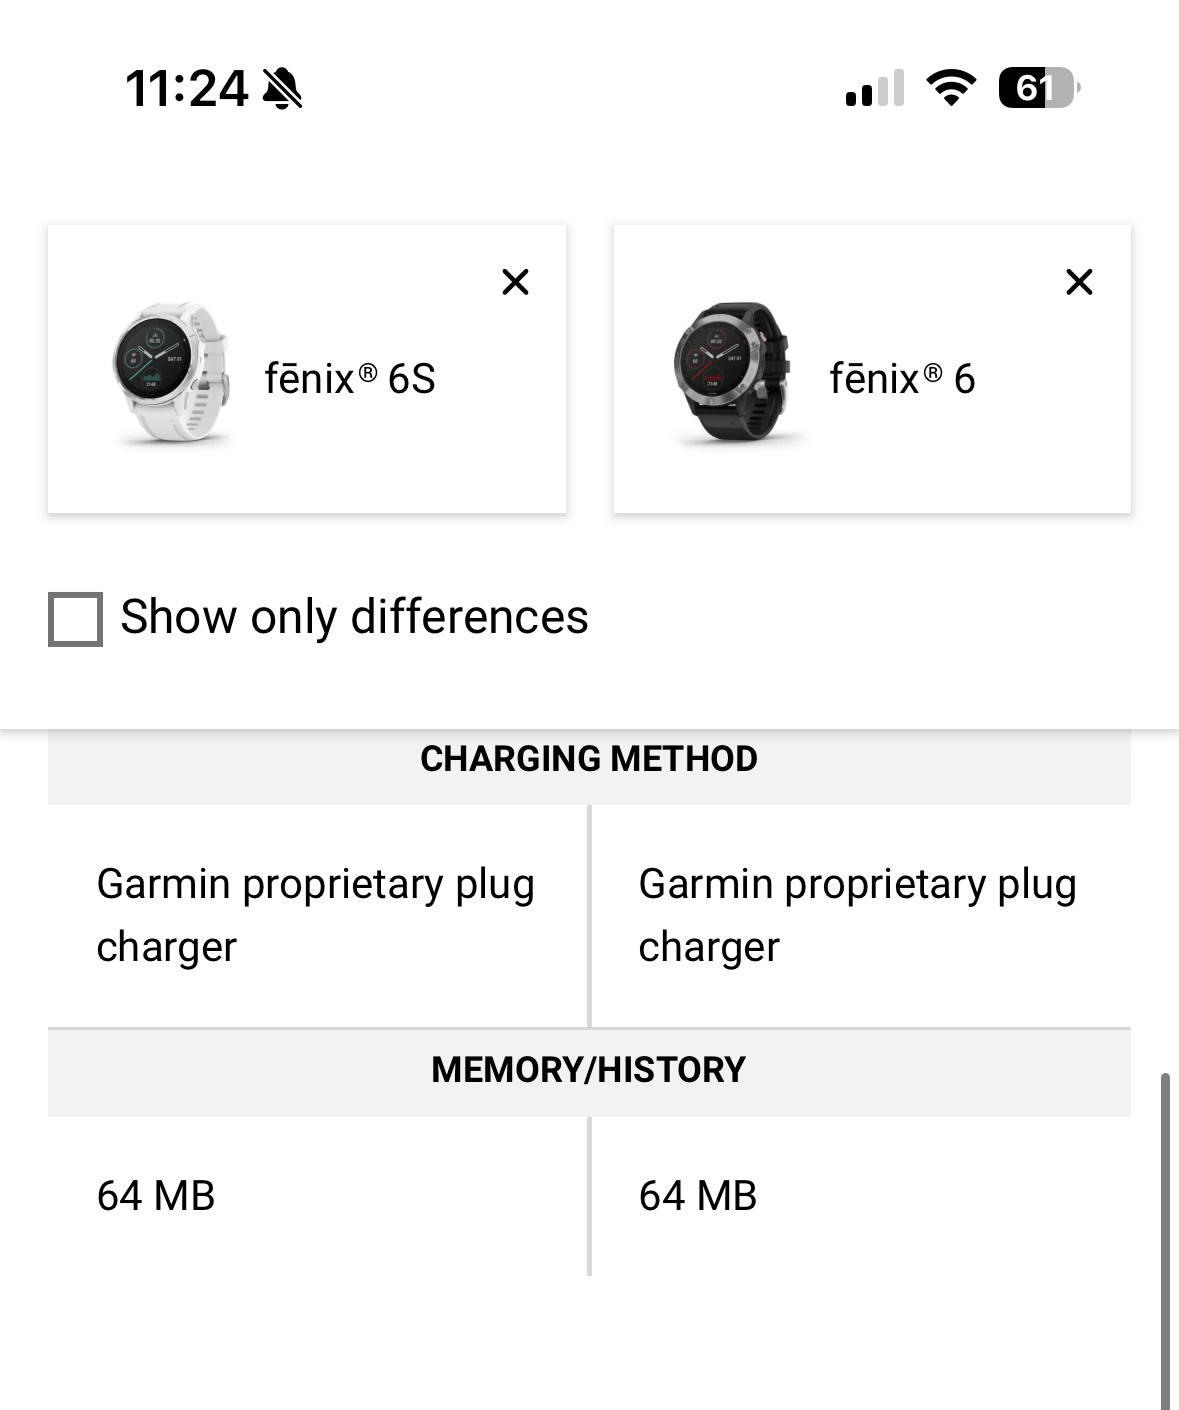
Task: Tap the 11:24 clock in status bar
Action: [x=187, y=88]
